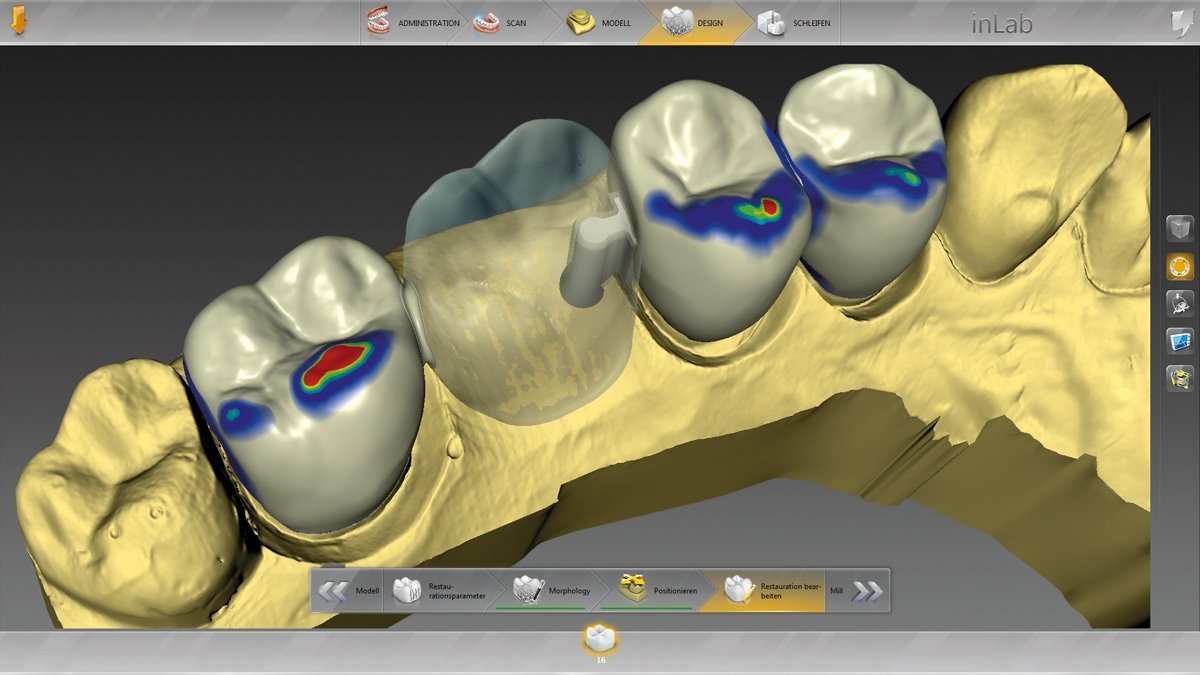The height and width of the screenshot is (675, 1200).
Task: Go back with the double left arrows
Action: pyautogui.click(x=333, y=591)
